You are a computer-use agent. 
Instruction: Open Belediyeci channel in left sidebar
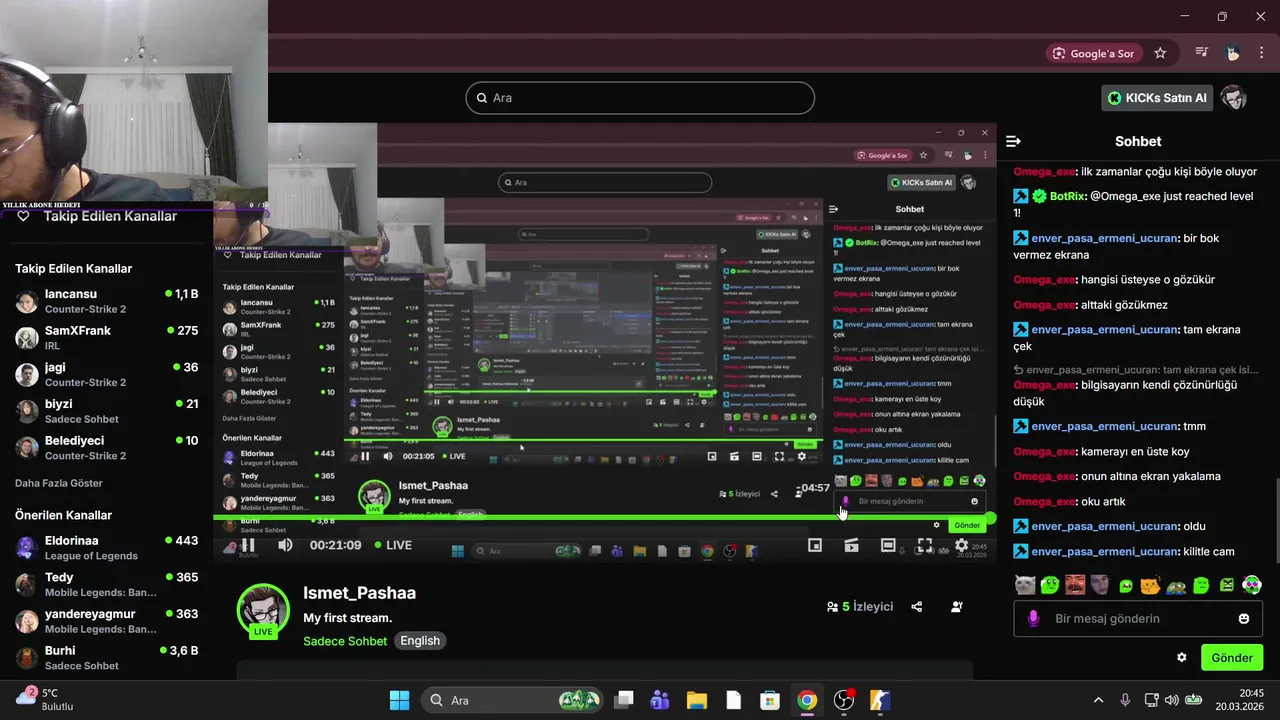pos(107,447)
